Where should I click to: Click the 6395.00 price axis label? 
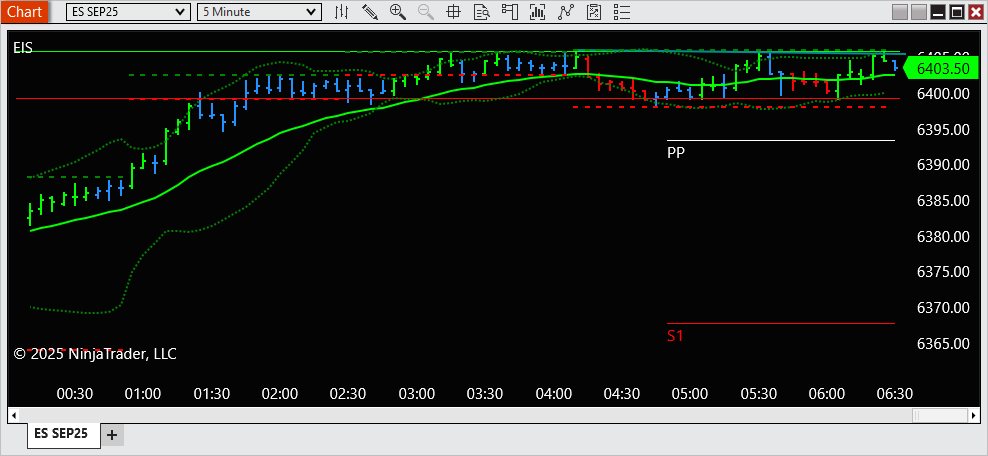[x=943, y=129]
